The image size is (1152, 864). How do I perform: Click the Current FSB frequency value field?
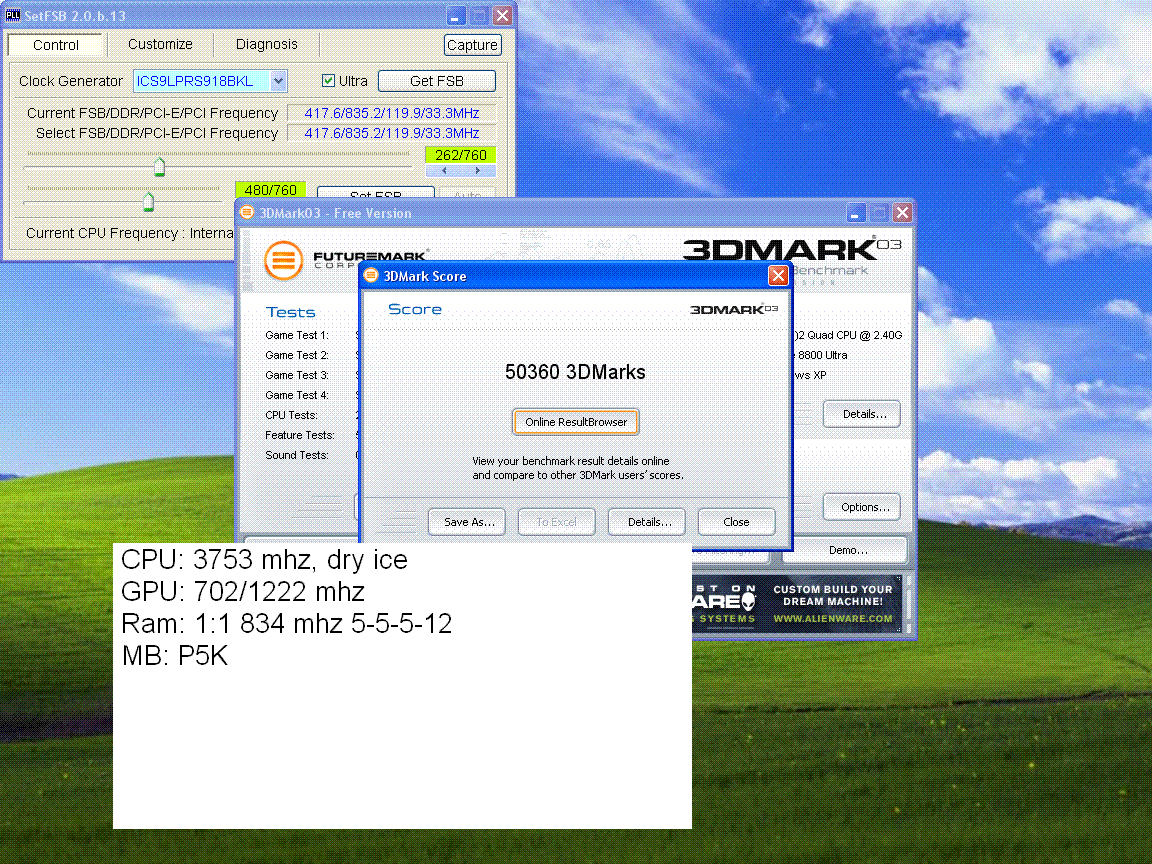tap(392, 113)
